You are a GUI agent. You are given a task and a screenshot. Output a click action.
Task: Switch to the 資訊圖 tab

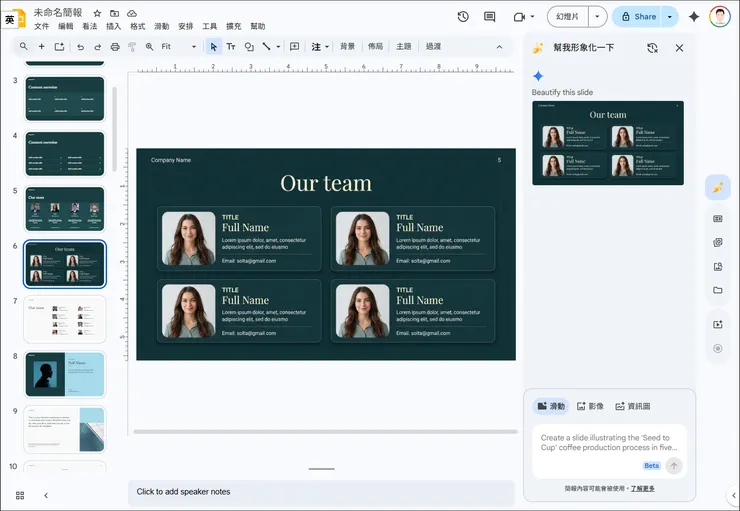click(632, 406)
